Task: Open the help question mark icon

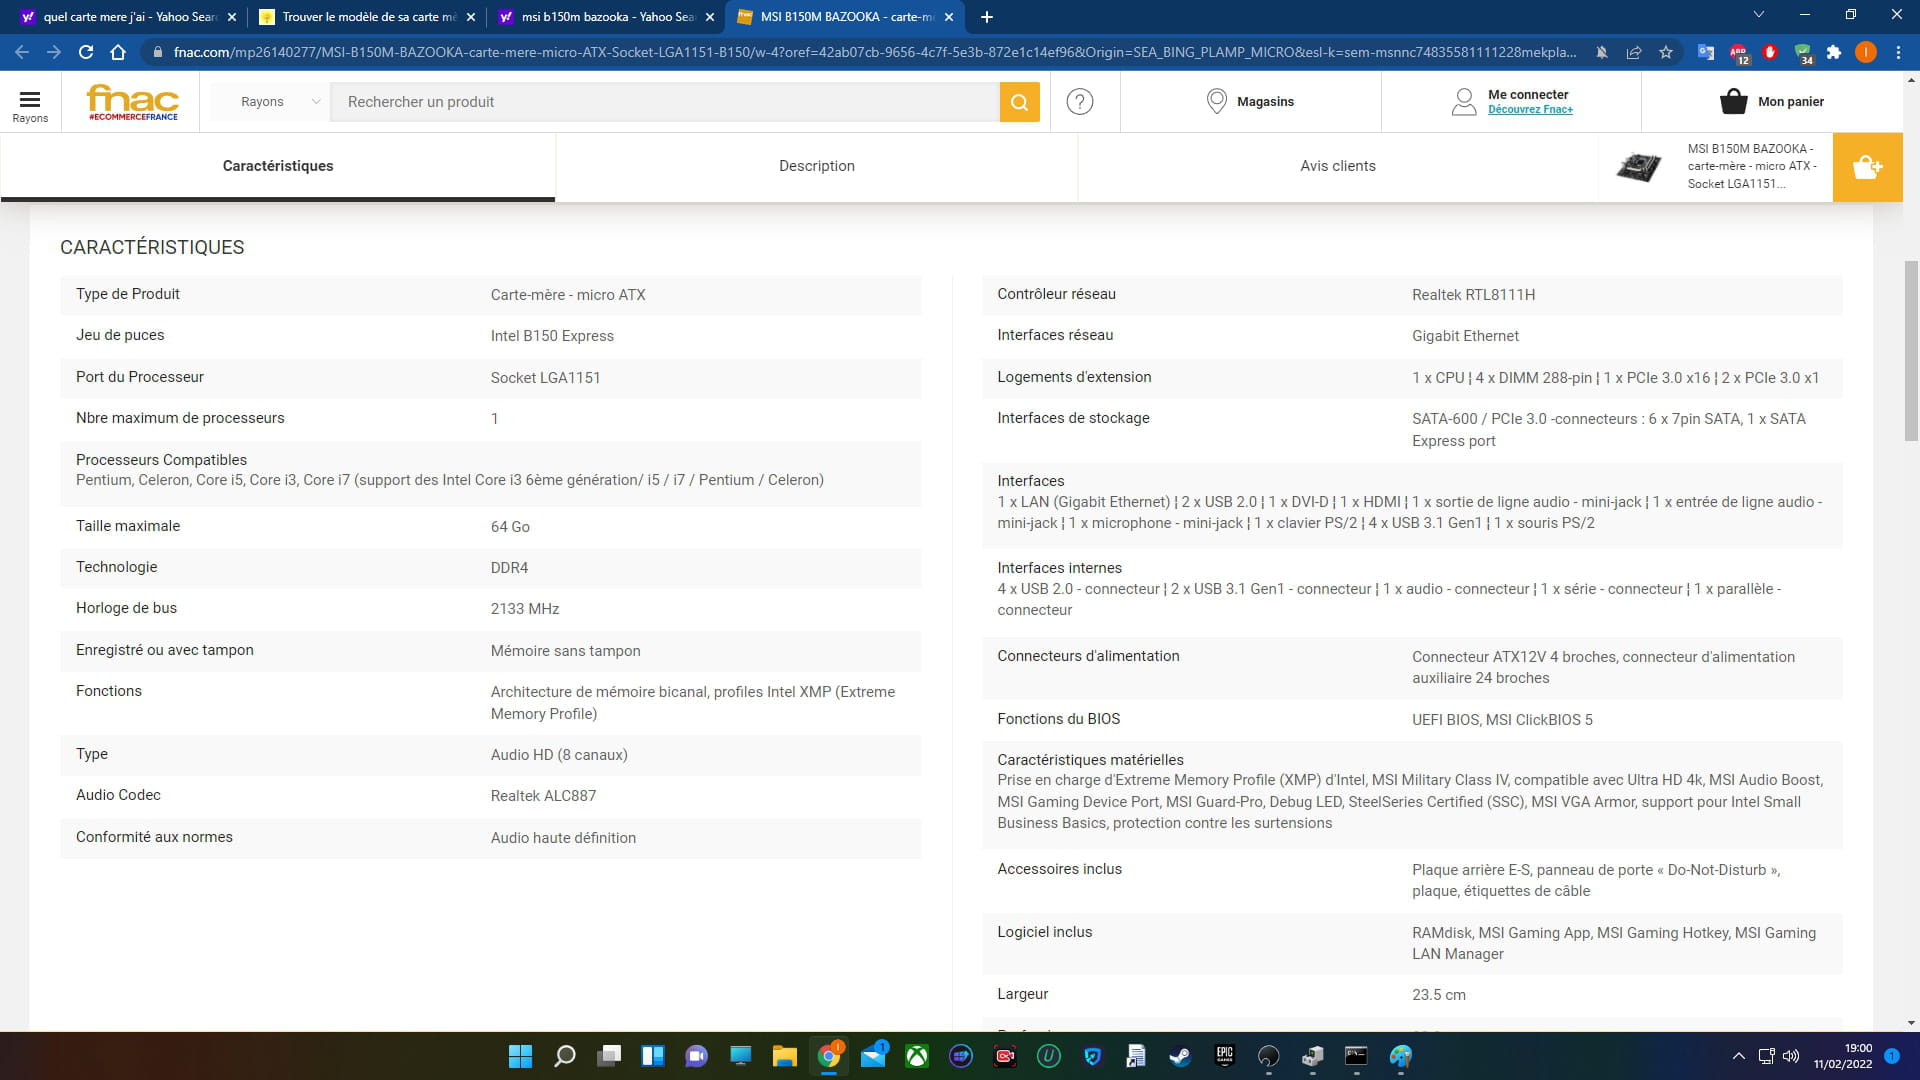Action: point(1079,102)
